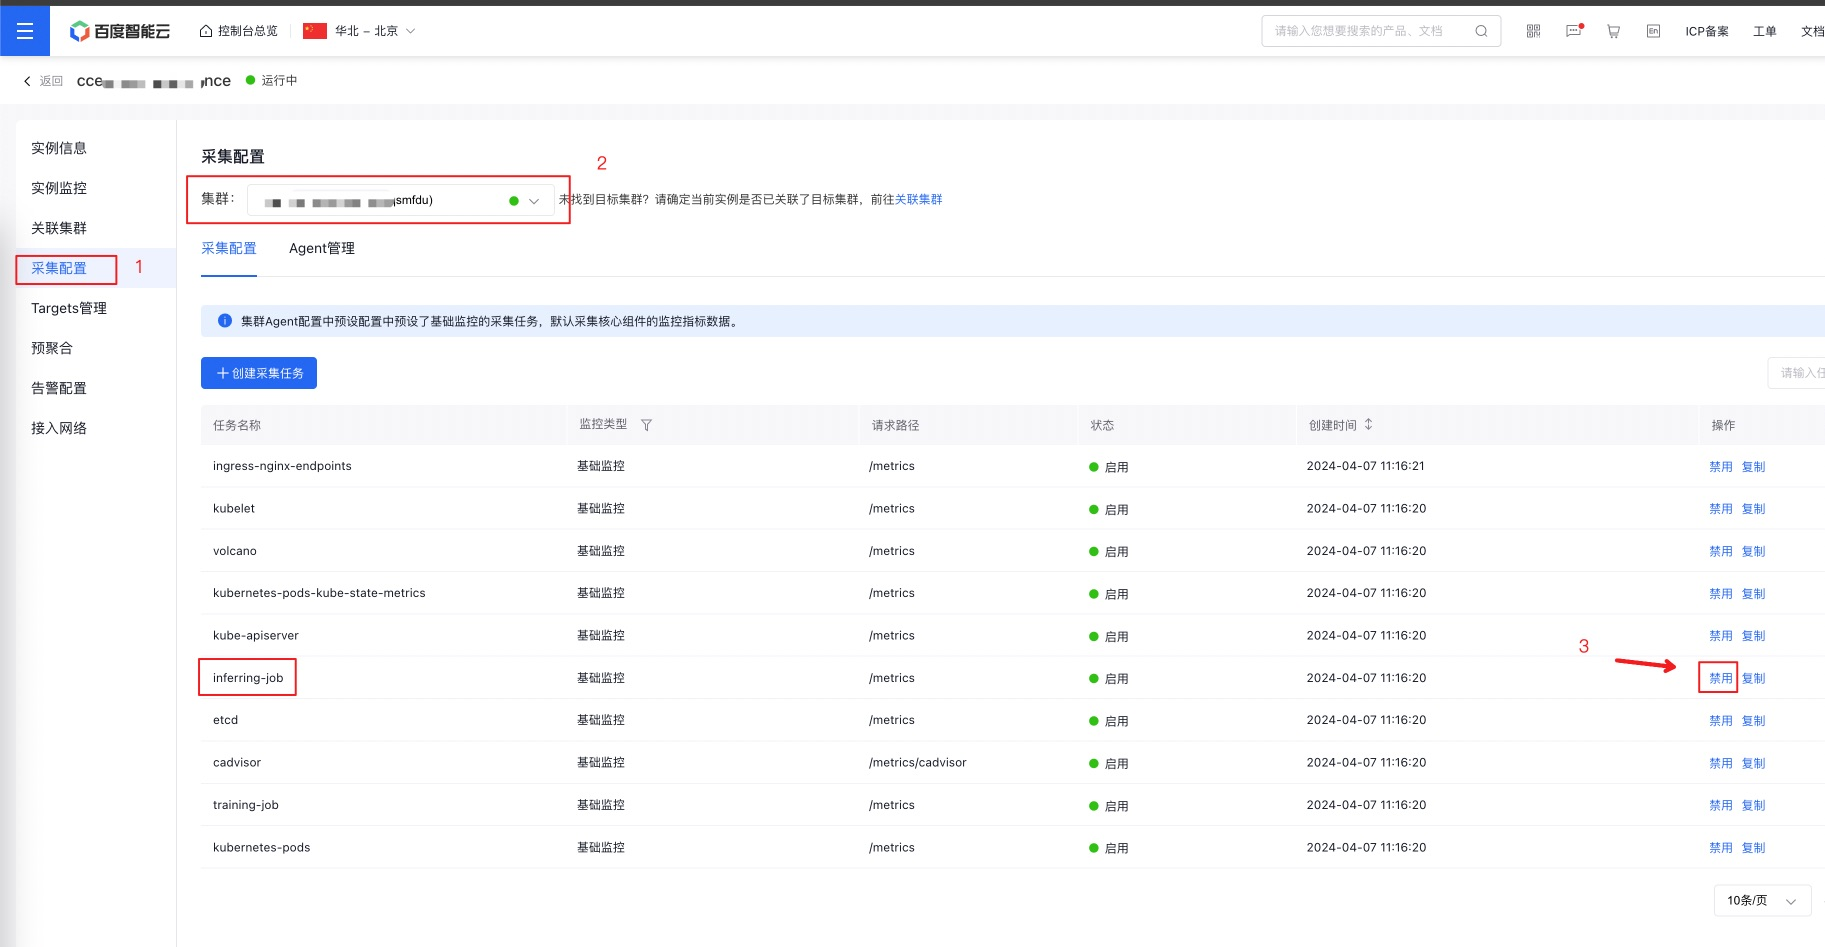The width and height of the screenshot is (1825, 947).
Task: Expand the 集群 cluster dropdown
Action: [401, 200]
